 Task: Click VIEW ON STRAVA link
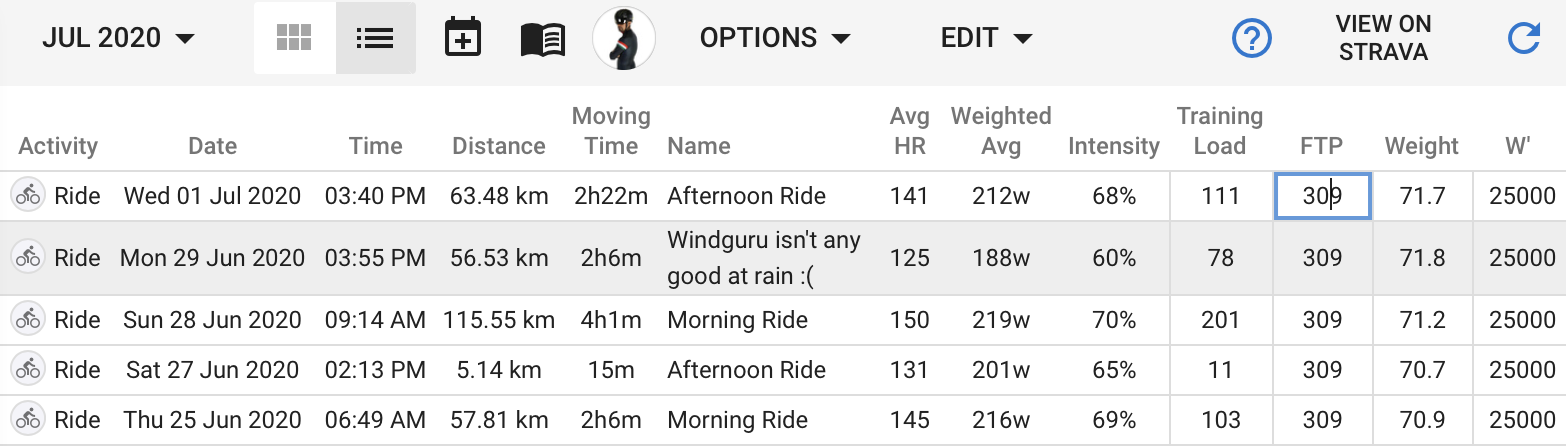(x=1383, y=38)
